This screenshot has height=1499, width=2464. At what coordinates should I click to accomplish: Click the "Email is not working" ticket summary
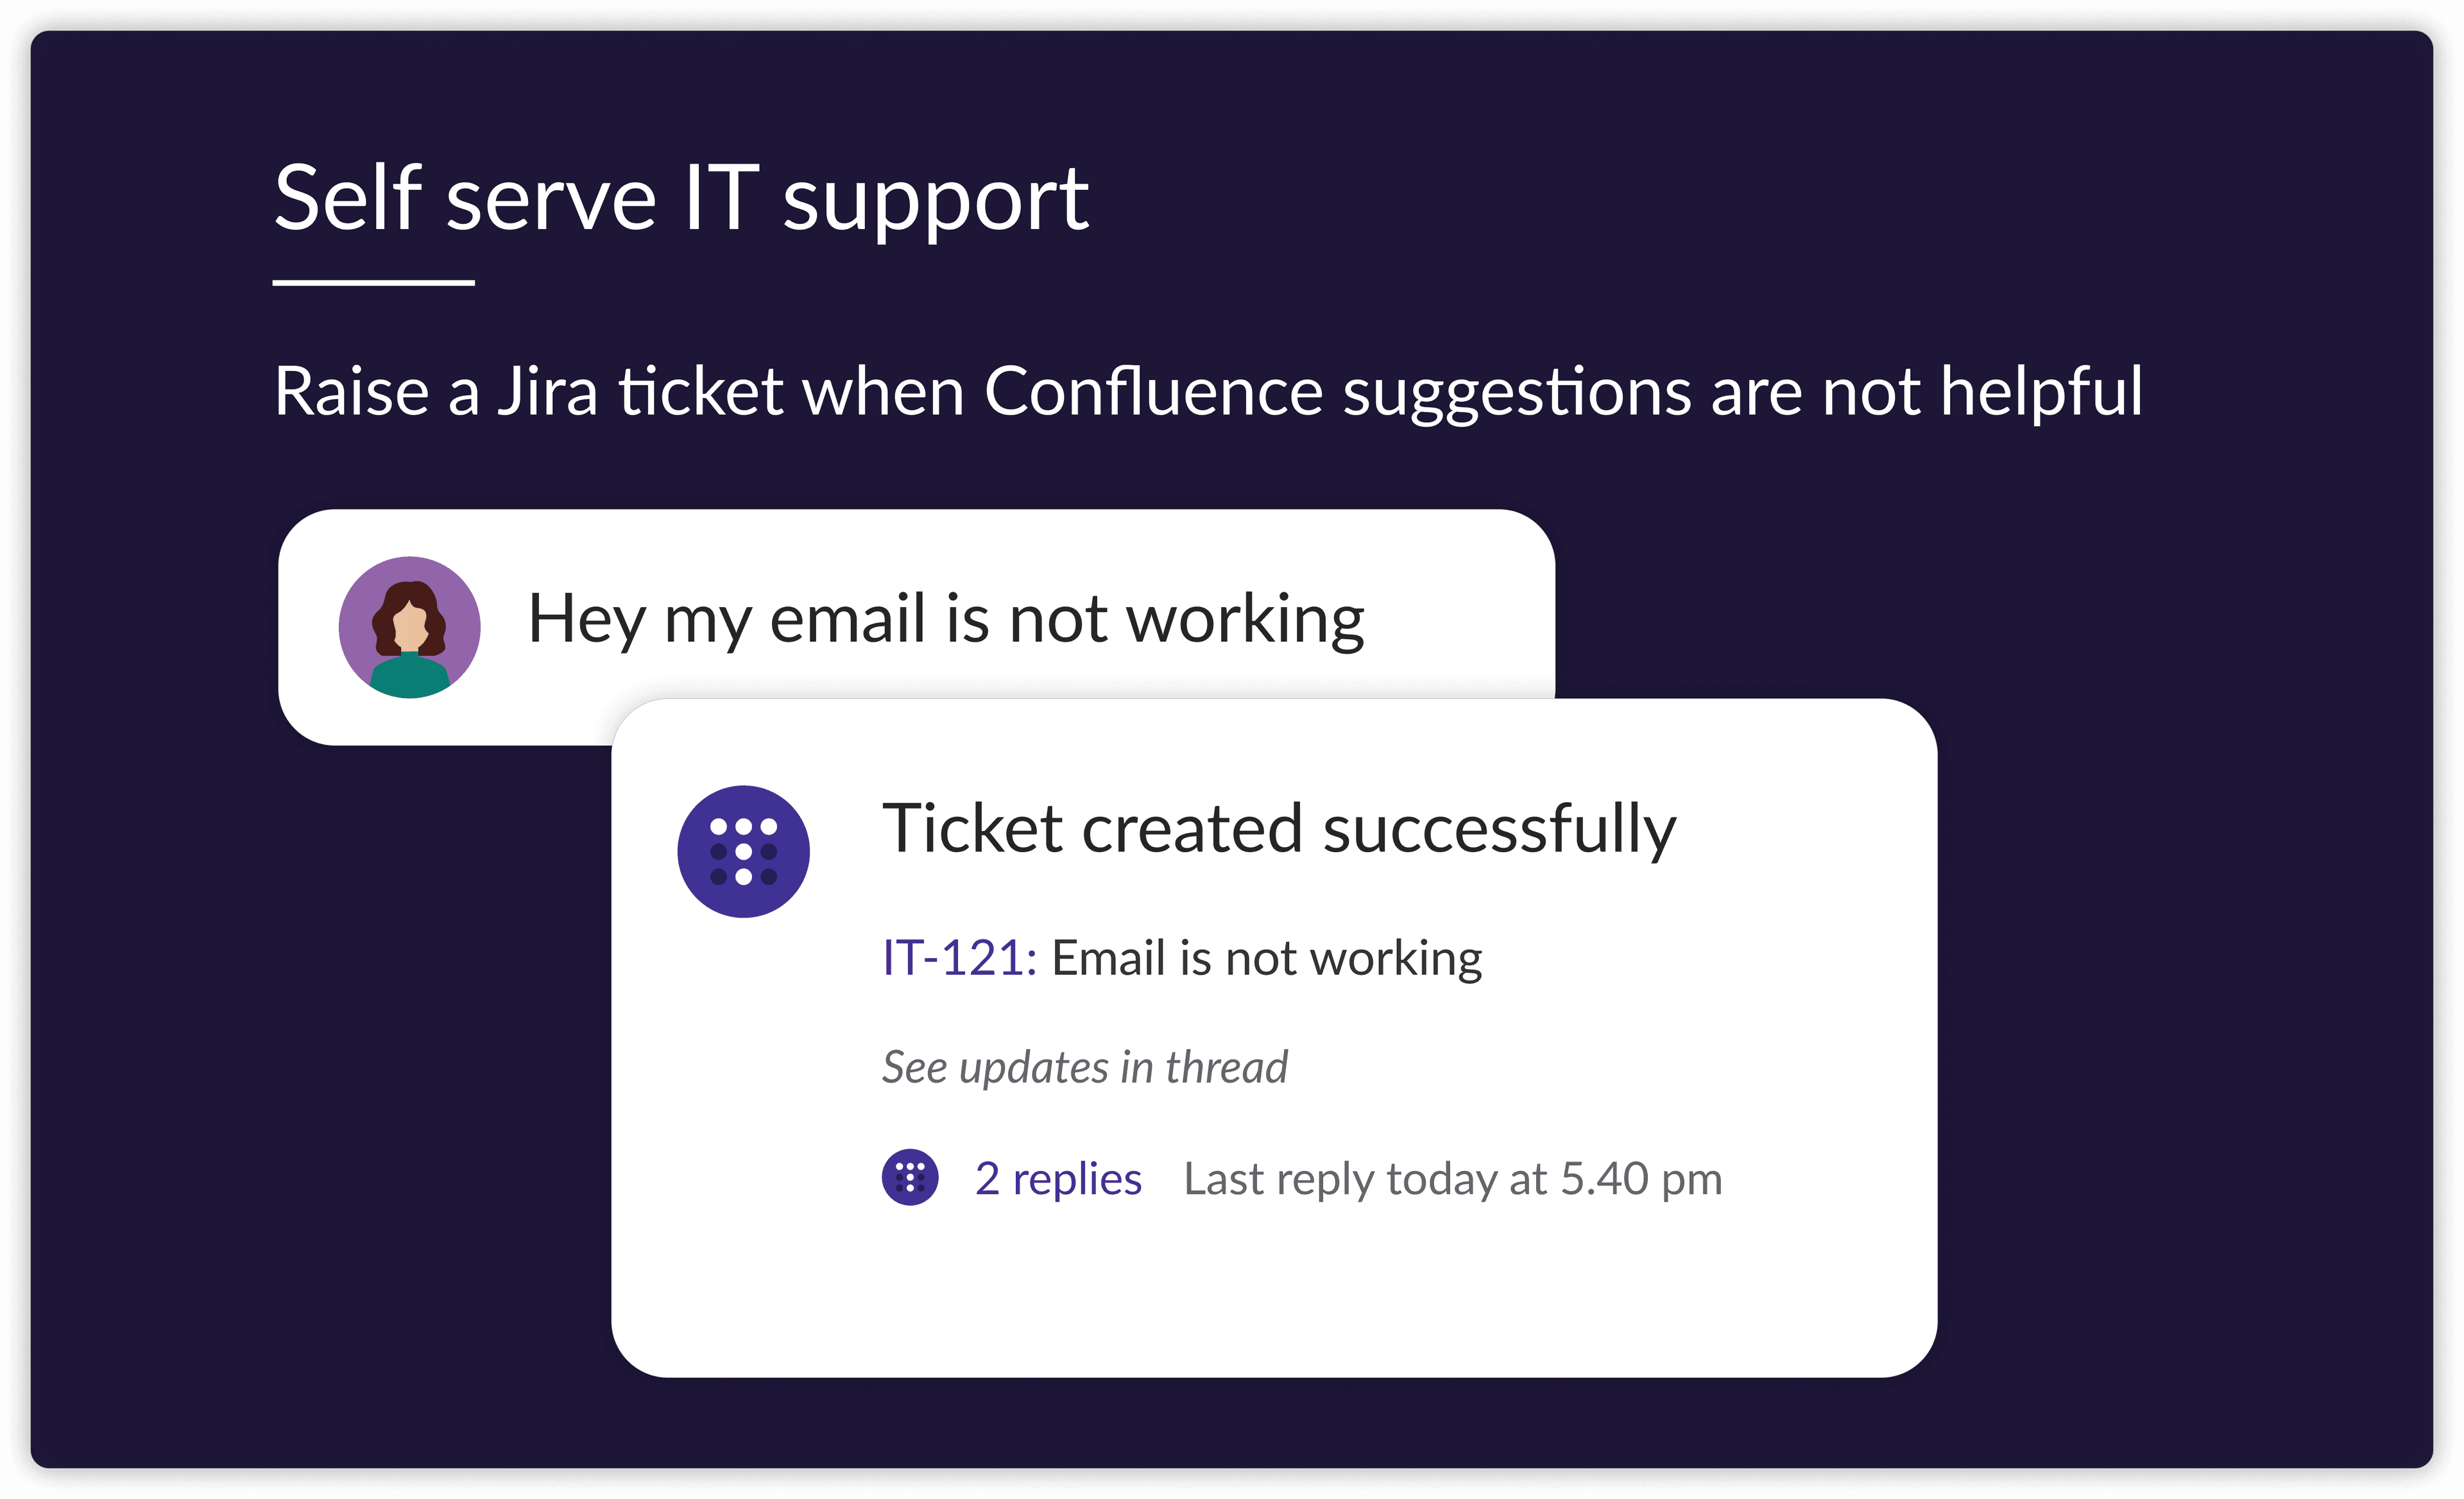click(x=1266, y=958)
